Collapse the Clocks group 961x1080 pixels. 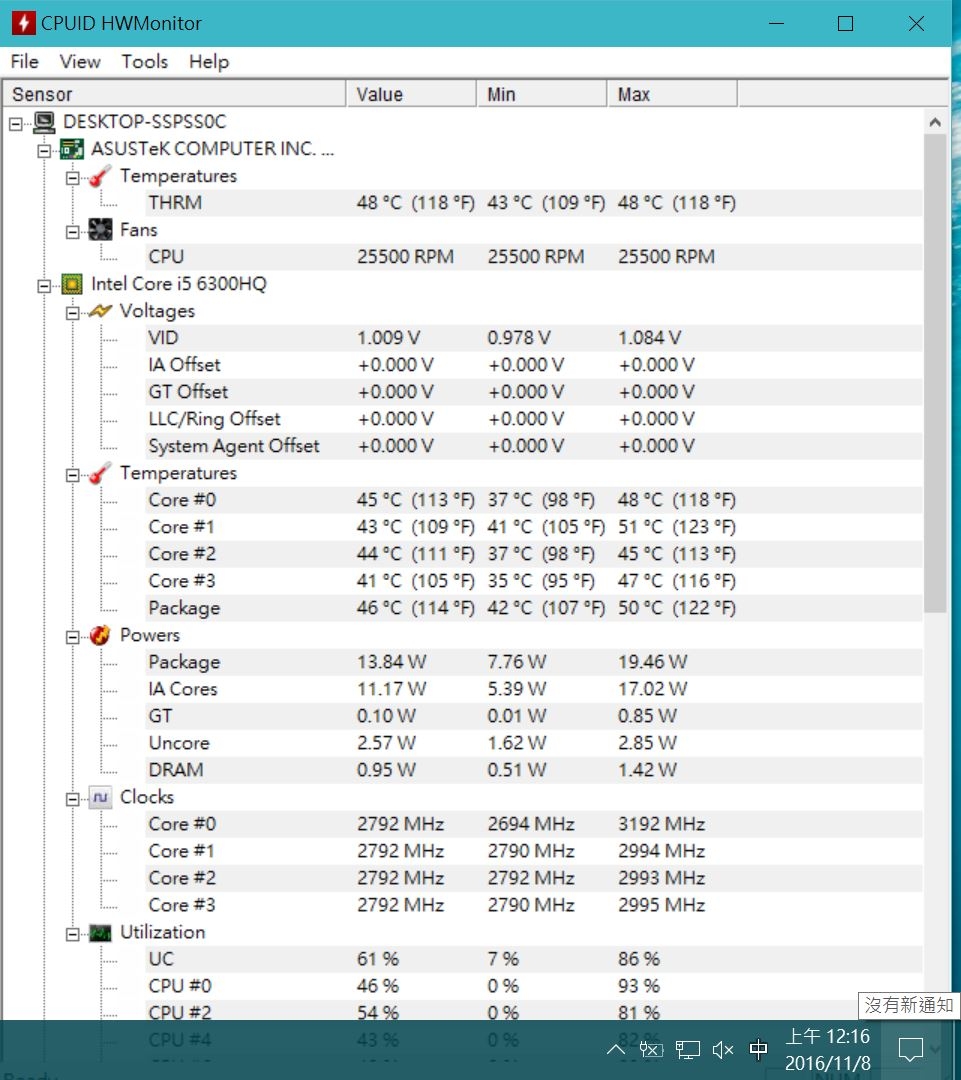click(72, 800)
